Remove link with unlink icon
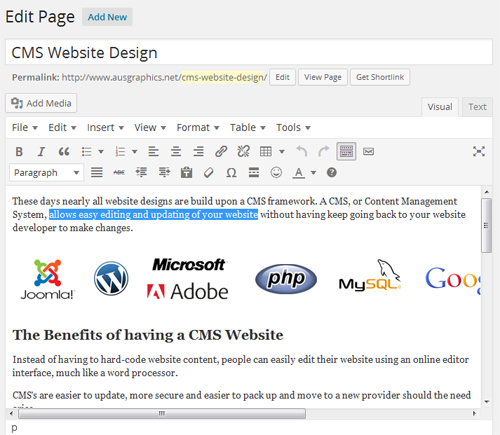The width and height of the screenshot is (500, 435). tap(244, 152)
